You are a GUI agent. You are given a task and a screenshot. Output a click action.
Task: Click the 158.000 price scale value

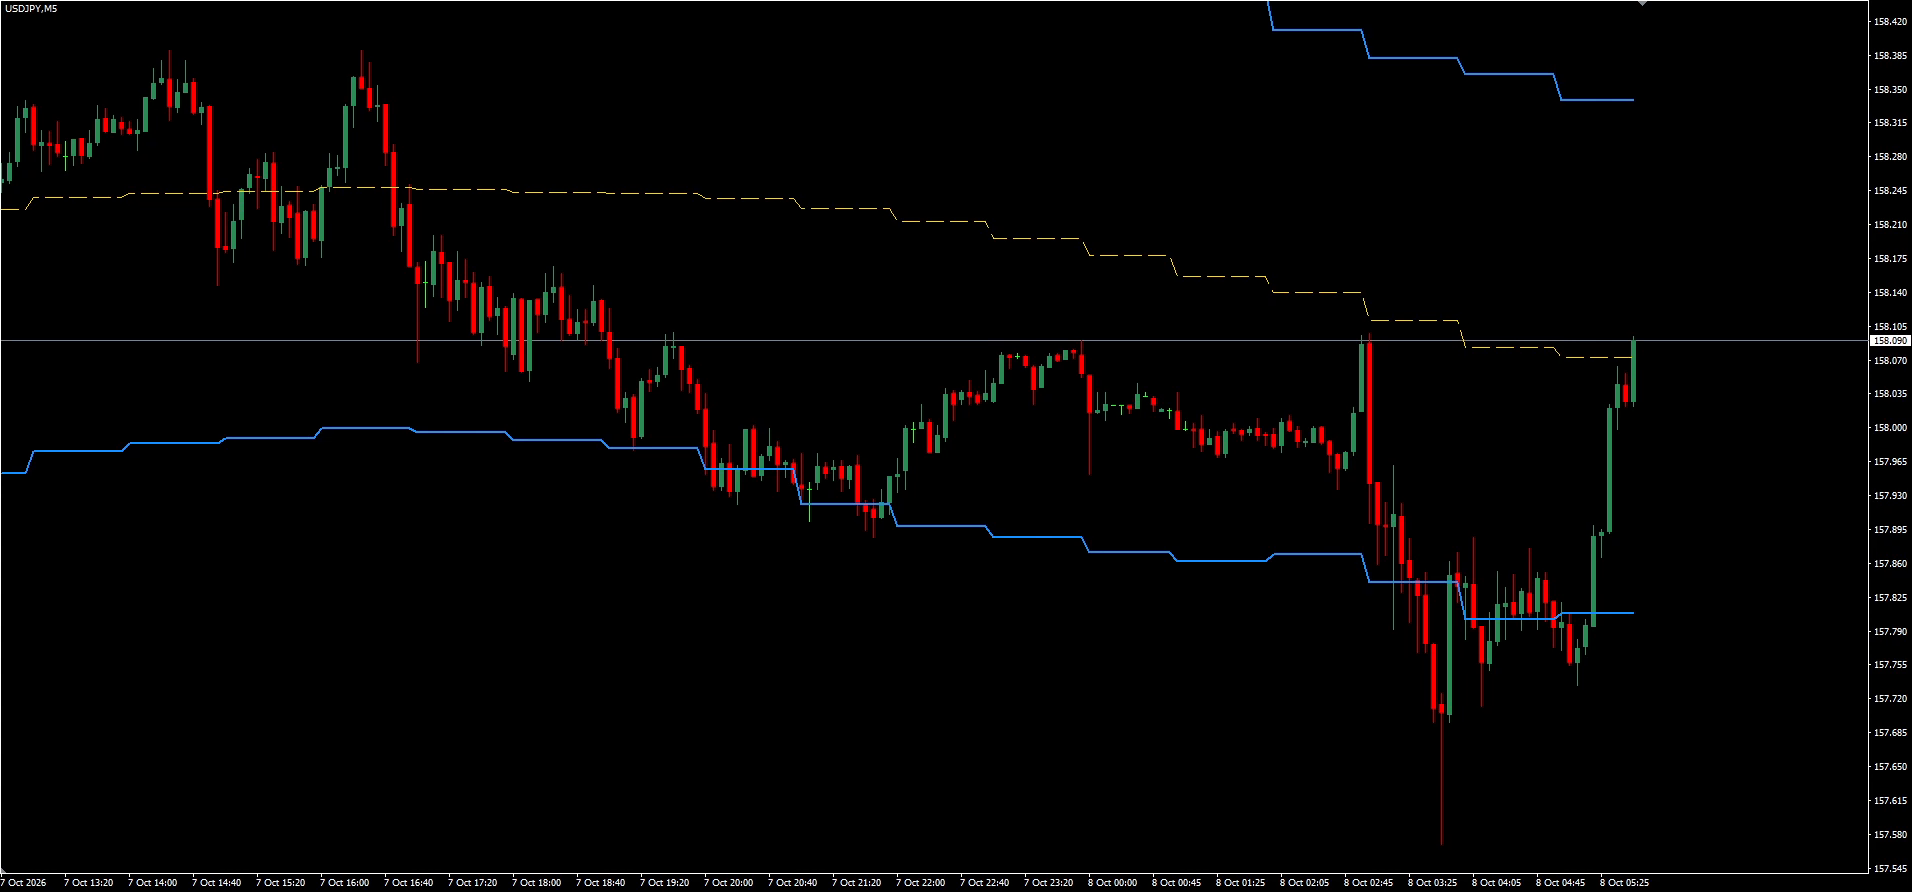[x=1889, y=428]
